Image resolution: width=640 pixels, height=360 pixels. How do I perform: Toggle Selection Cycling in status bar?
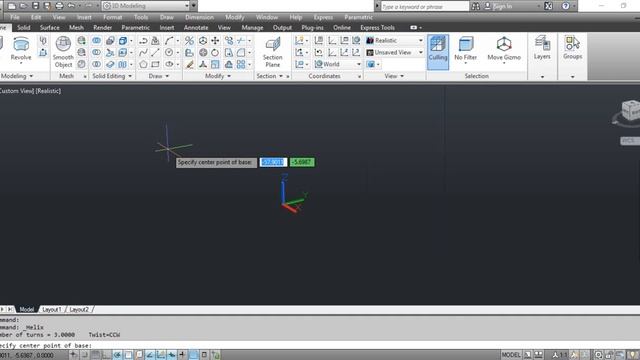(x=215, y=355)
